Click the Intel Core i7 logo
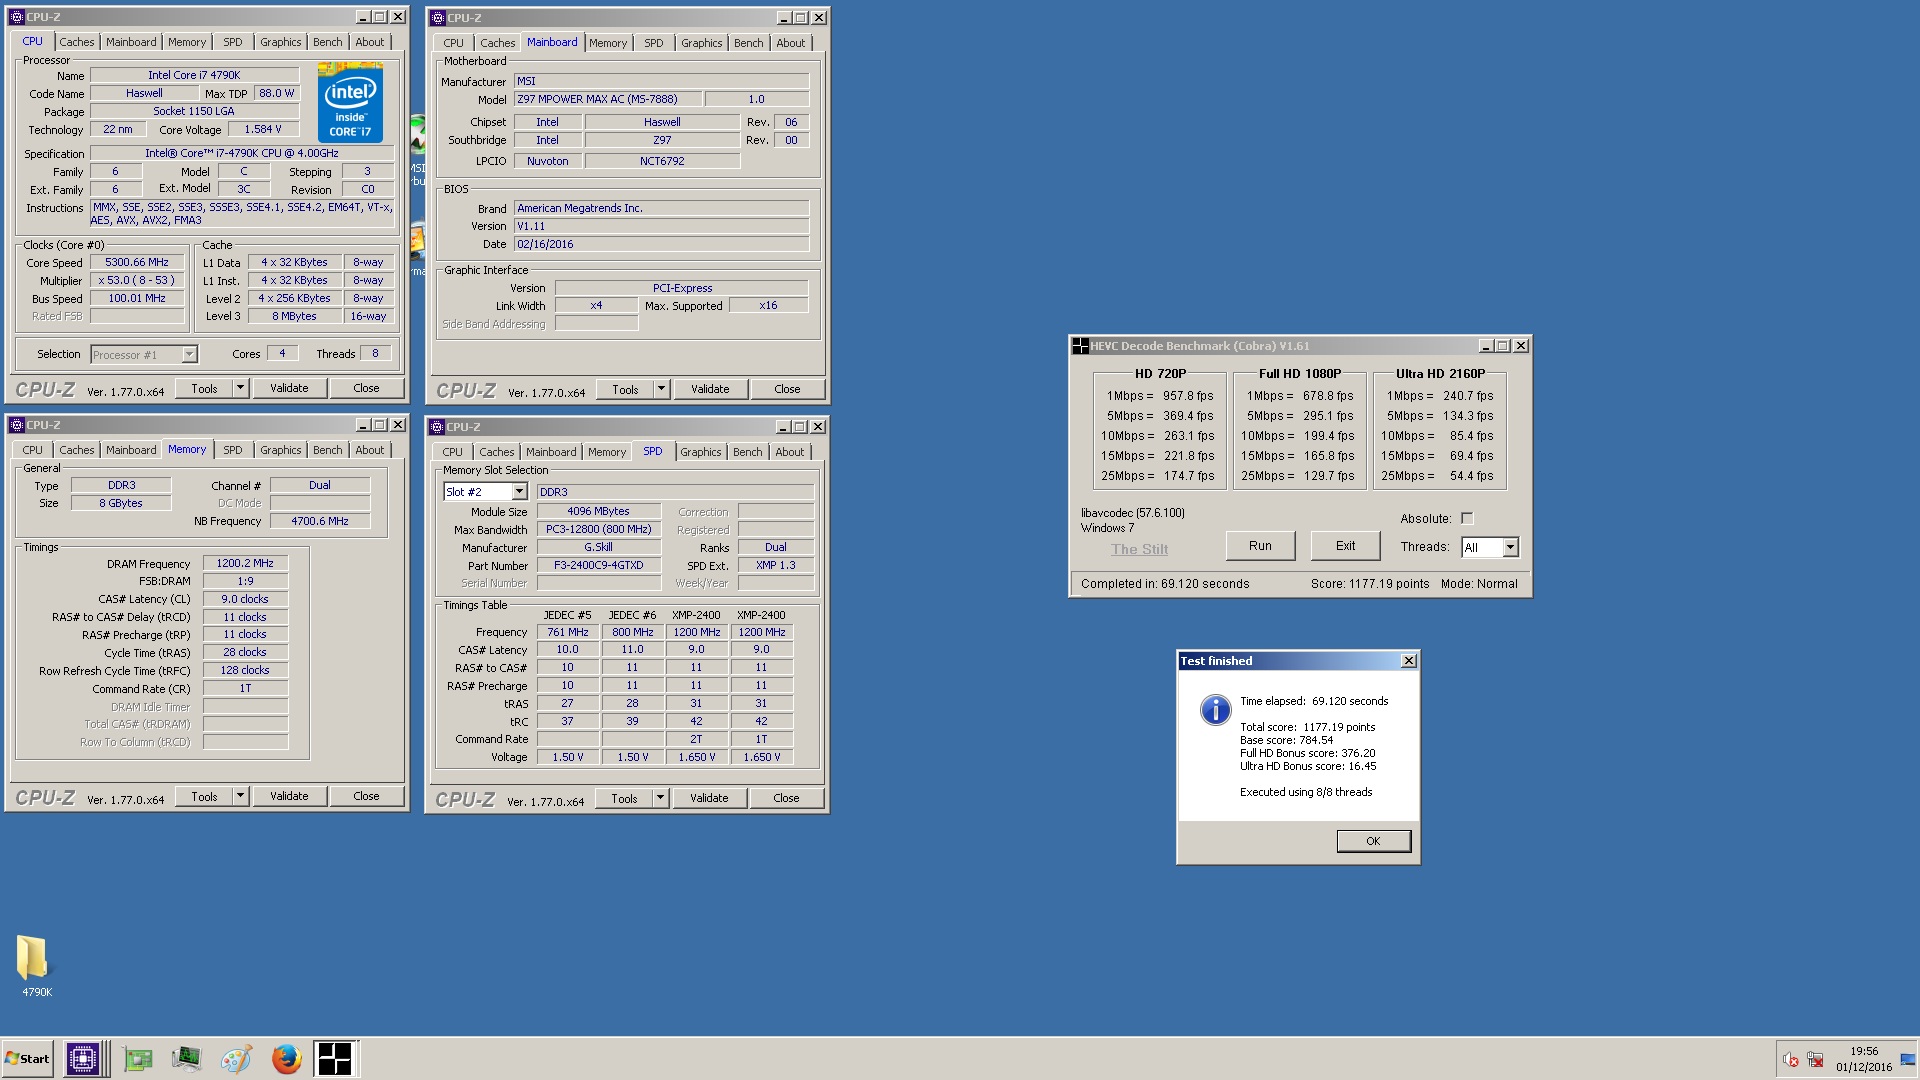Screen dimensions: 1920x1080 coord(350,103)
